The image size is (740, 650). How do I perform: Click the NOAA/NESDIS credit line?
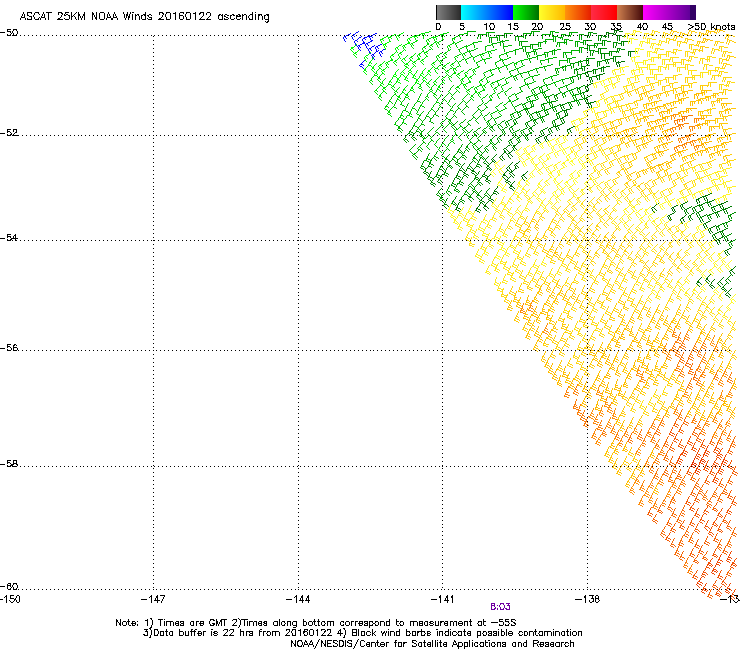pos(432,644)
